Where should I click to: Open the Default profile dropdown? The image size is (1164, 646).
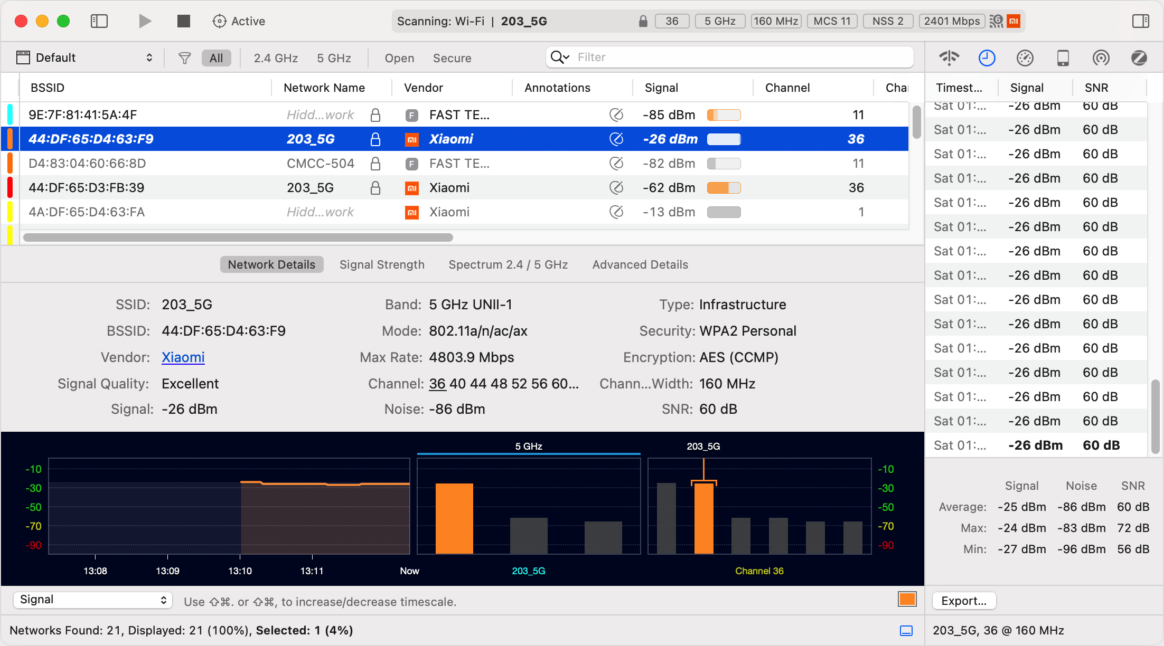(x=85, y=57)
